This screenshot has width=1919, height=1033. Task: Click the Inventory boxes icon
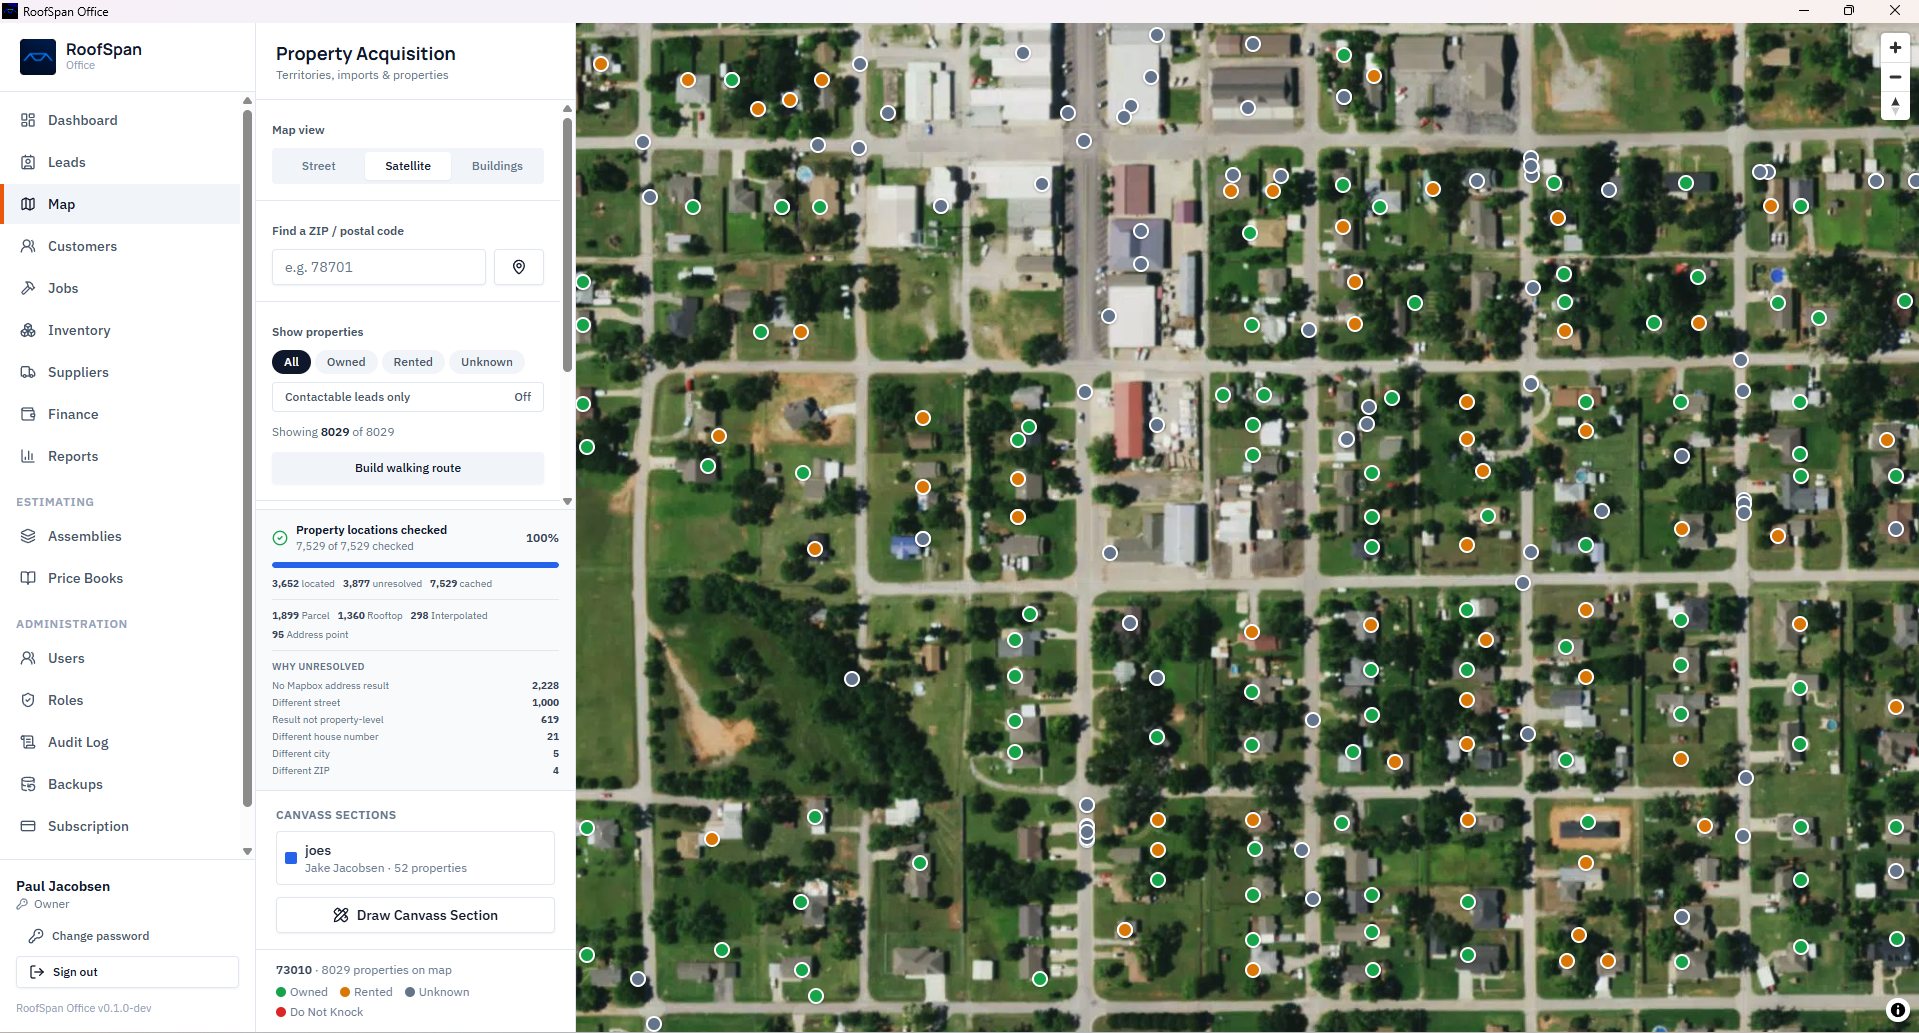coord(28,330)
